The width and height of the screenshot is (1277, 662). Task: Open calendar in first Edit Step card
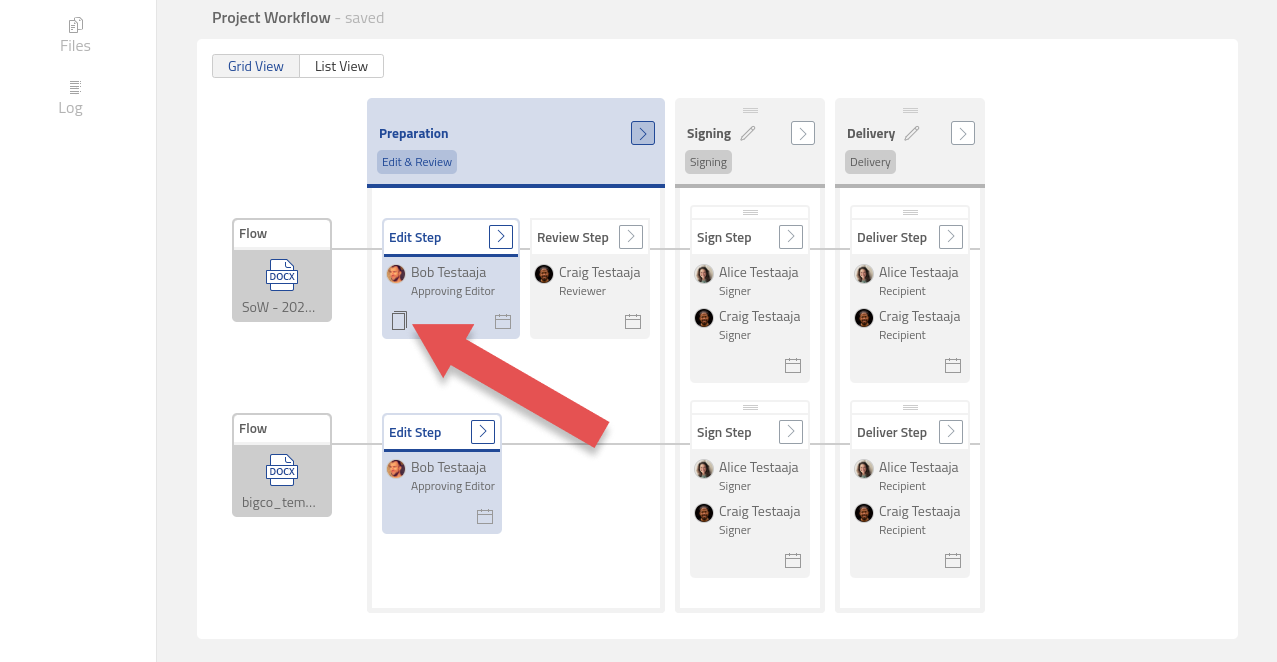[503, 321]
